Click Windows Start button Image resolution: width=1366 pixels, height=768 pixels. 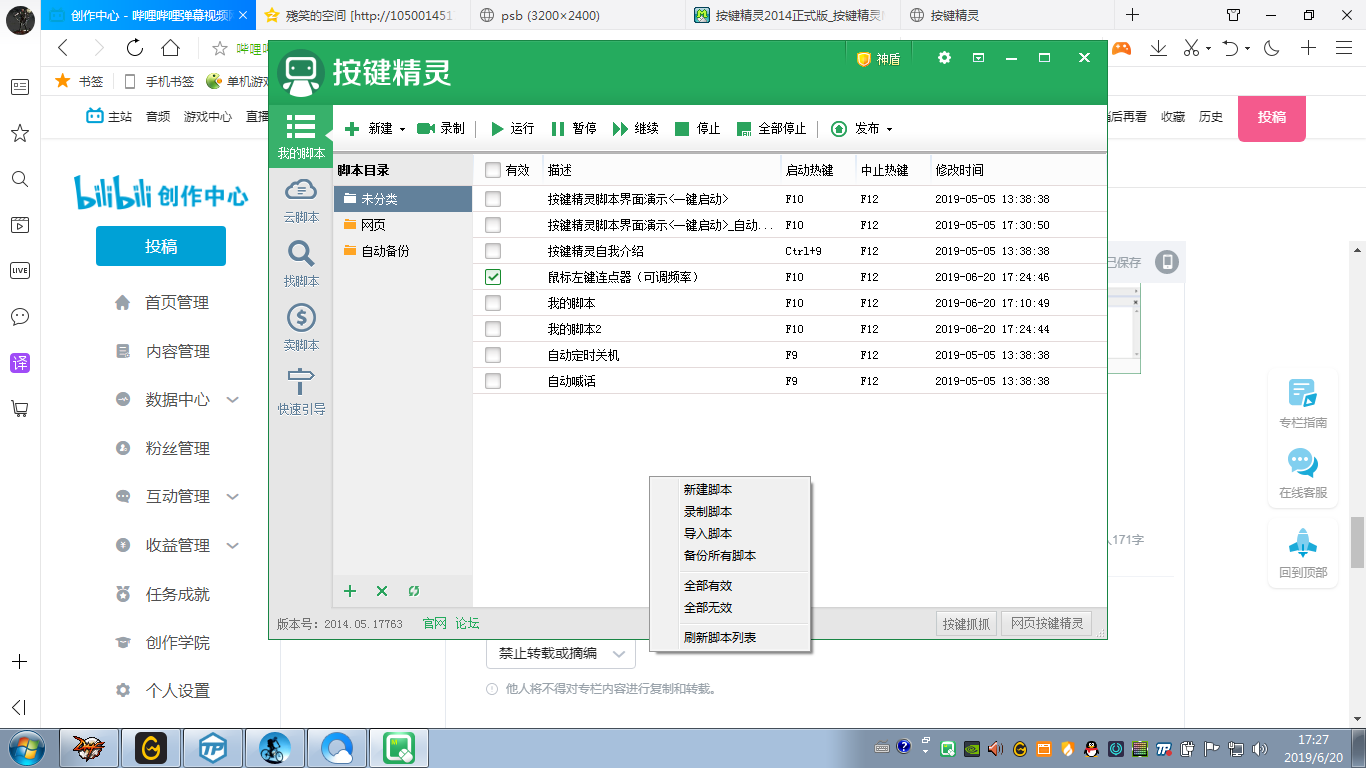click(26, 747)
